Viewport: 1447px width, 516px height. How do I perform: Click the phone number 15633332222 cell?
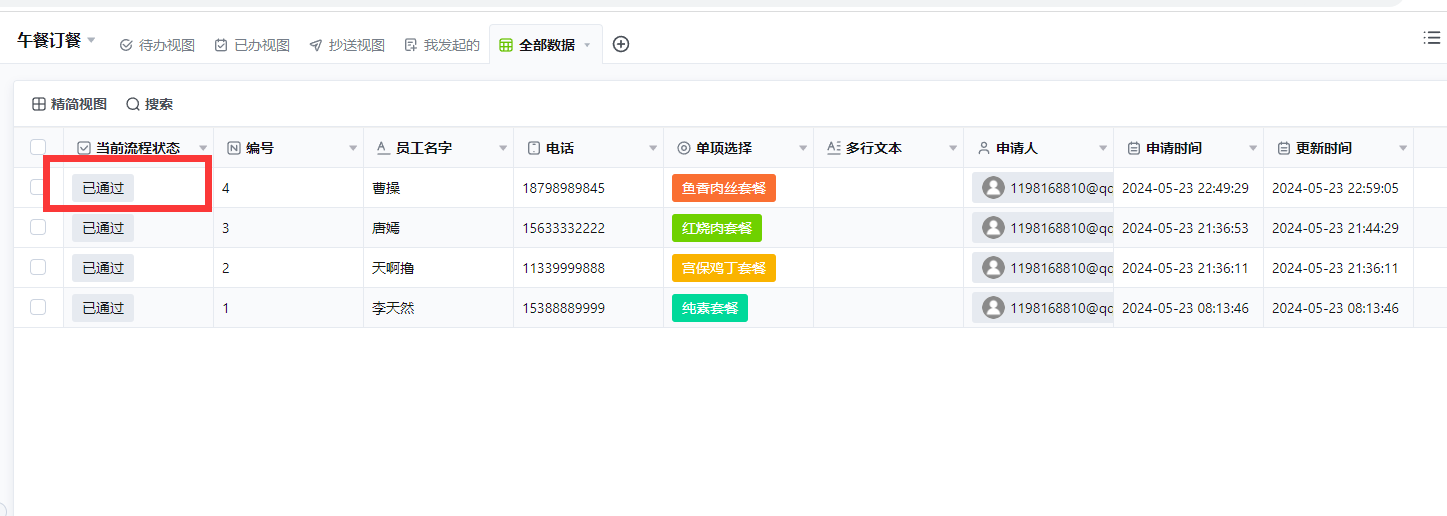[x=563, y=228]
